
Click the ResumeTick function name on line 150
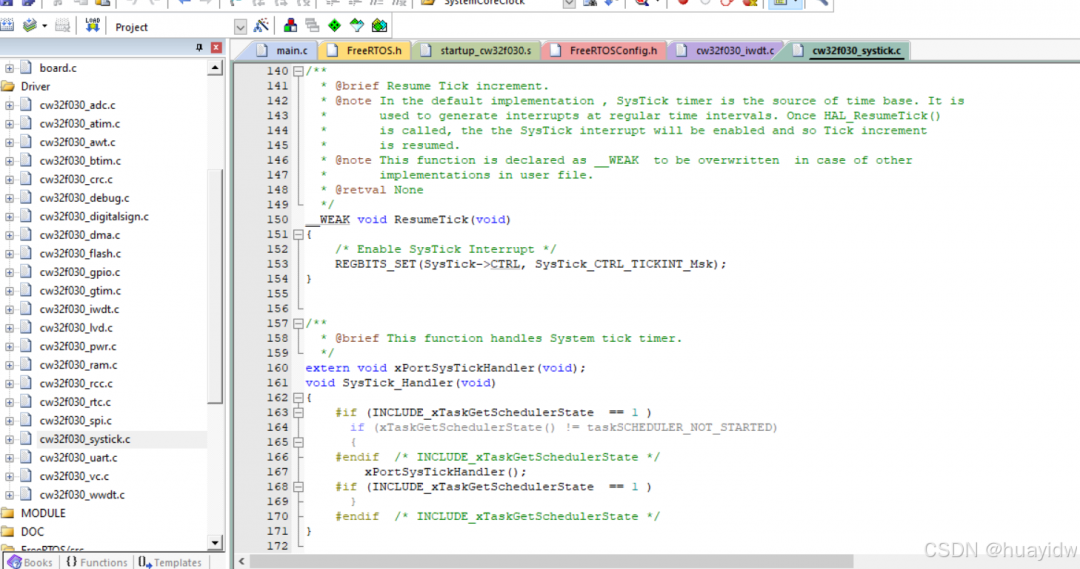pos(431,220)
